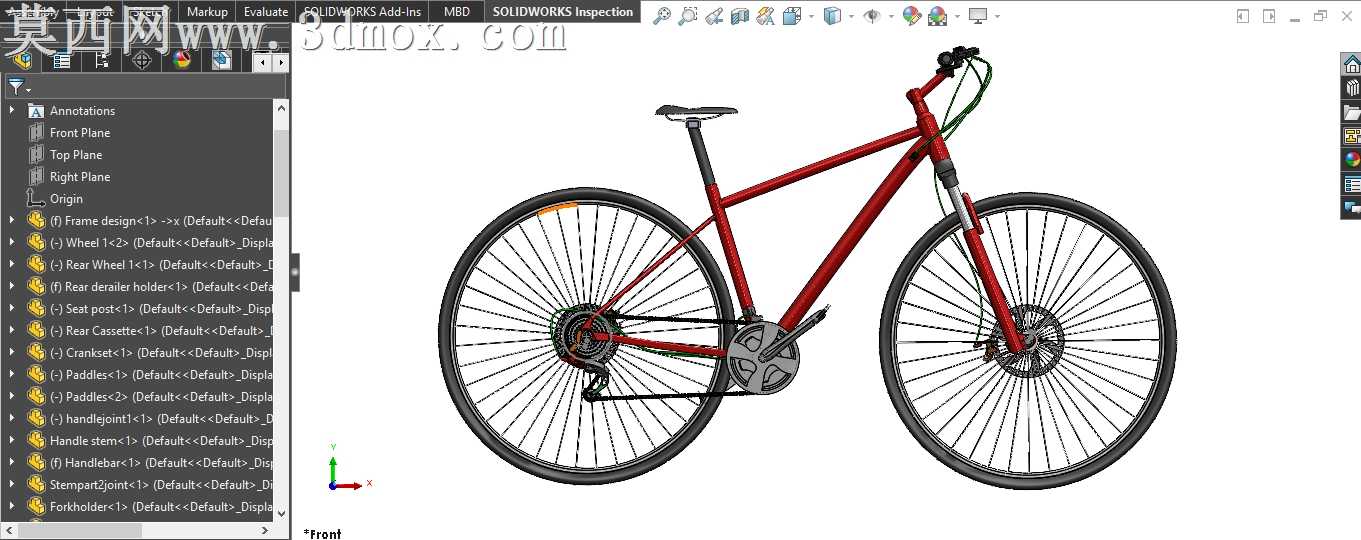Screen dimensions: 1361x540
Task: Open the DimXpertManager crosshair tab
Action: [142, 60]
